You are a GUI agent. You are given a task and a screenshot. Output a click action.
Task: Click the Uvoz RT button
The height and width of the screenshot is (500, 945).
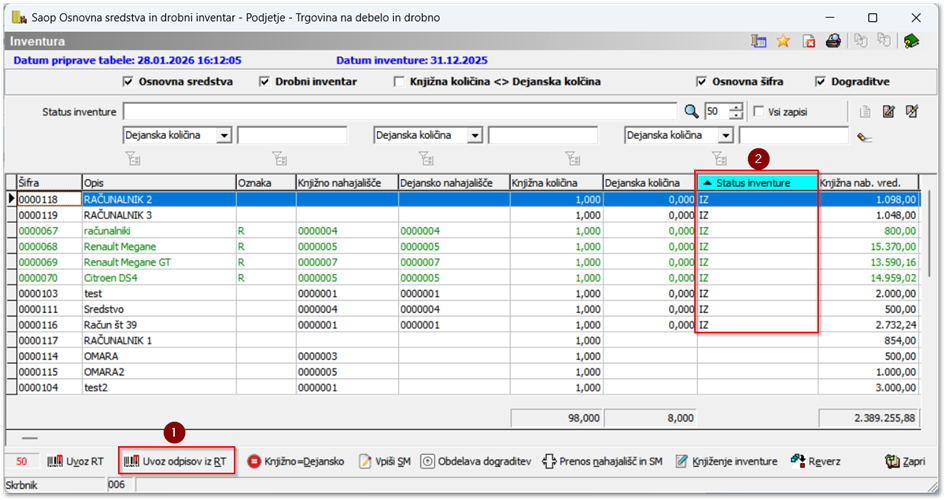(x=75, y=461)
